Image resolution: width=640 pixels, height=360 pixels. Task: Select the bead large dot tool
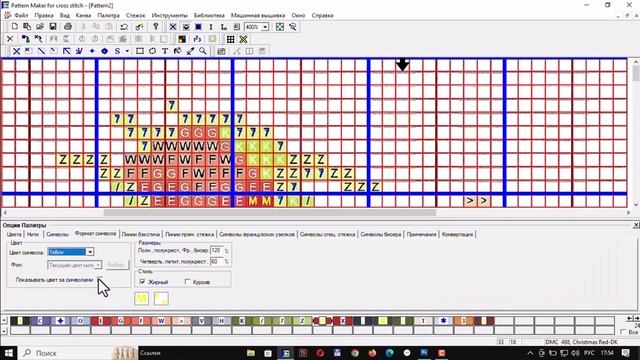(104, 51)
